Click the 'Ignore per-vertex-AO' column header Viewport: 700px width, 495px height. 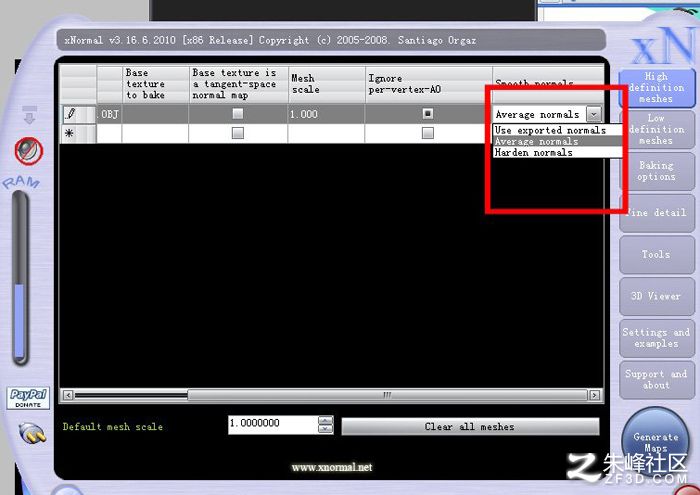(429, 84)
